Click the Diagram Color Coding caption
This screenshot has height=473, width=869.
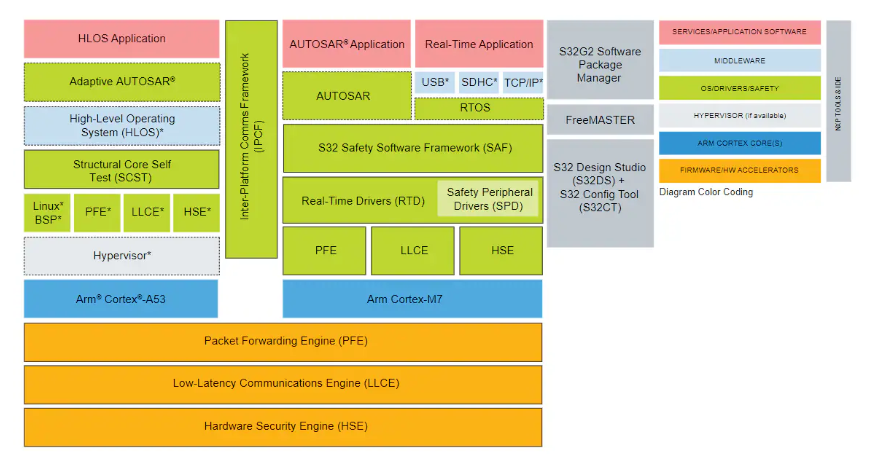(706, 192)
